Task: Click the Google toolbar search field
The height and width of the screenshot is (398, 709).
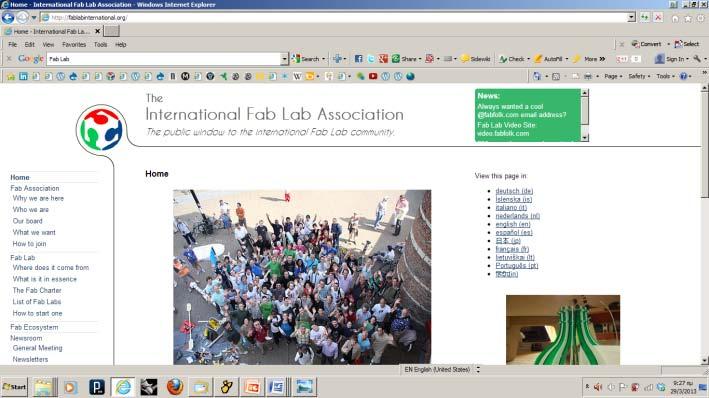Action: point(164,59)
